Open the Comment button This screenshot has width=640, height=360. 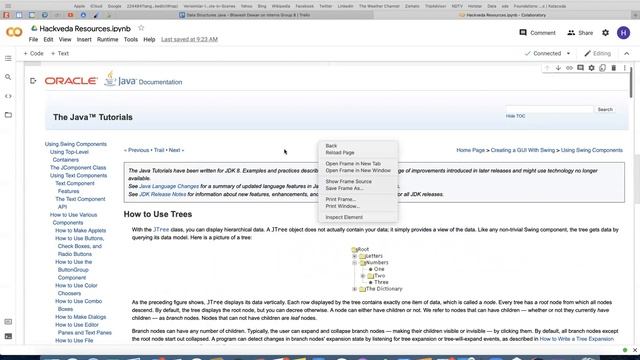tap(537, 33)
